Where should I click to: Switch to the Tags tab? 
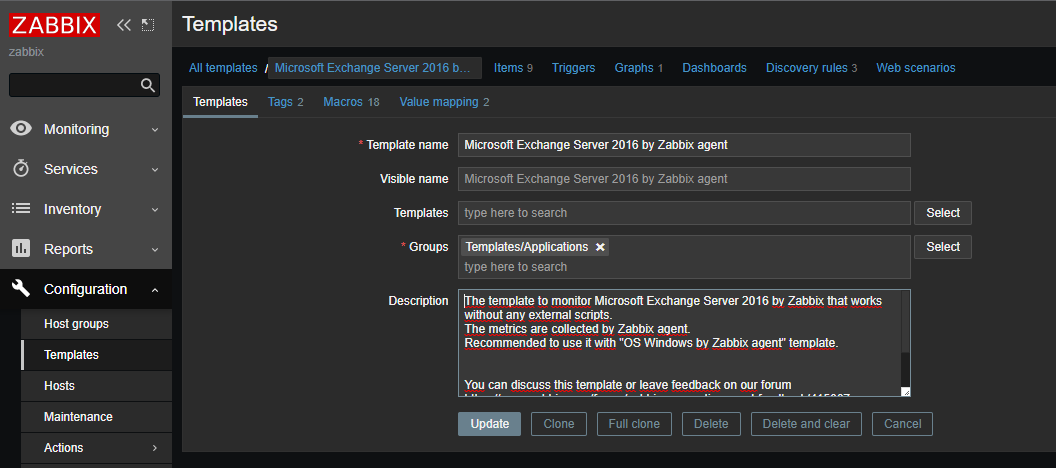click(286, 102)
